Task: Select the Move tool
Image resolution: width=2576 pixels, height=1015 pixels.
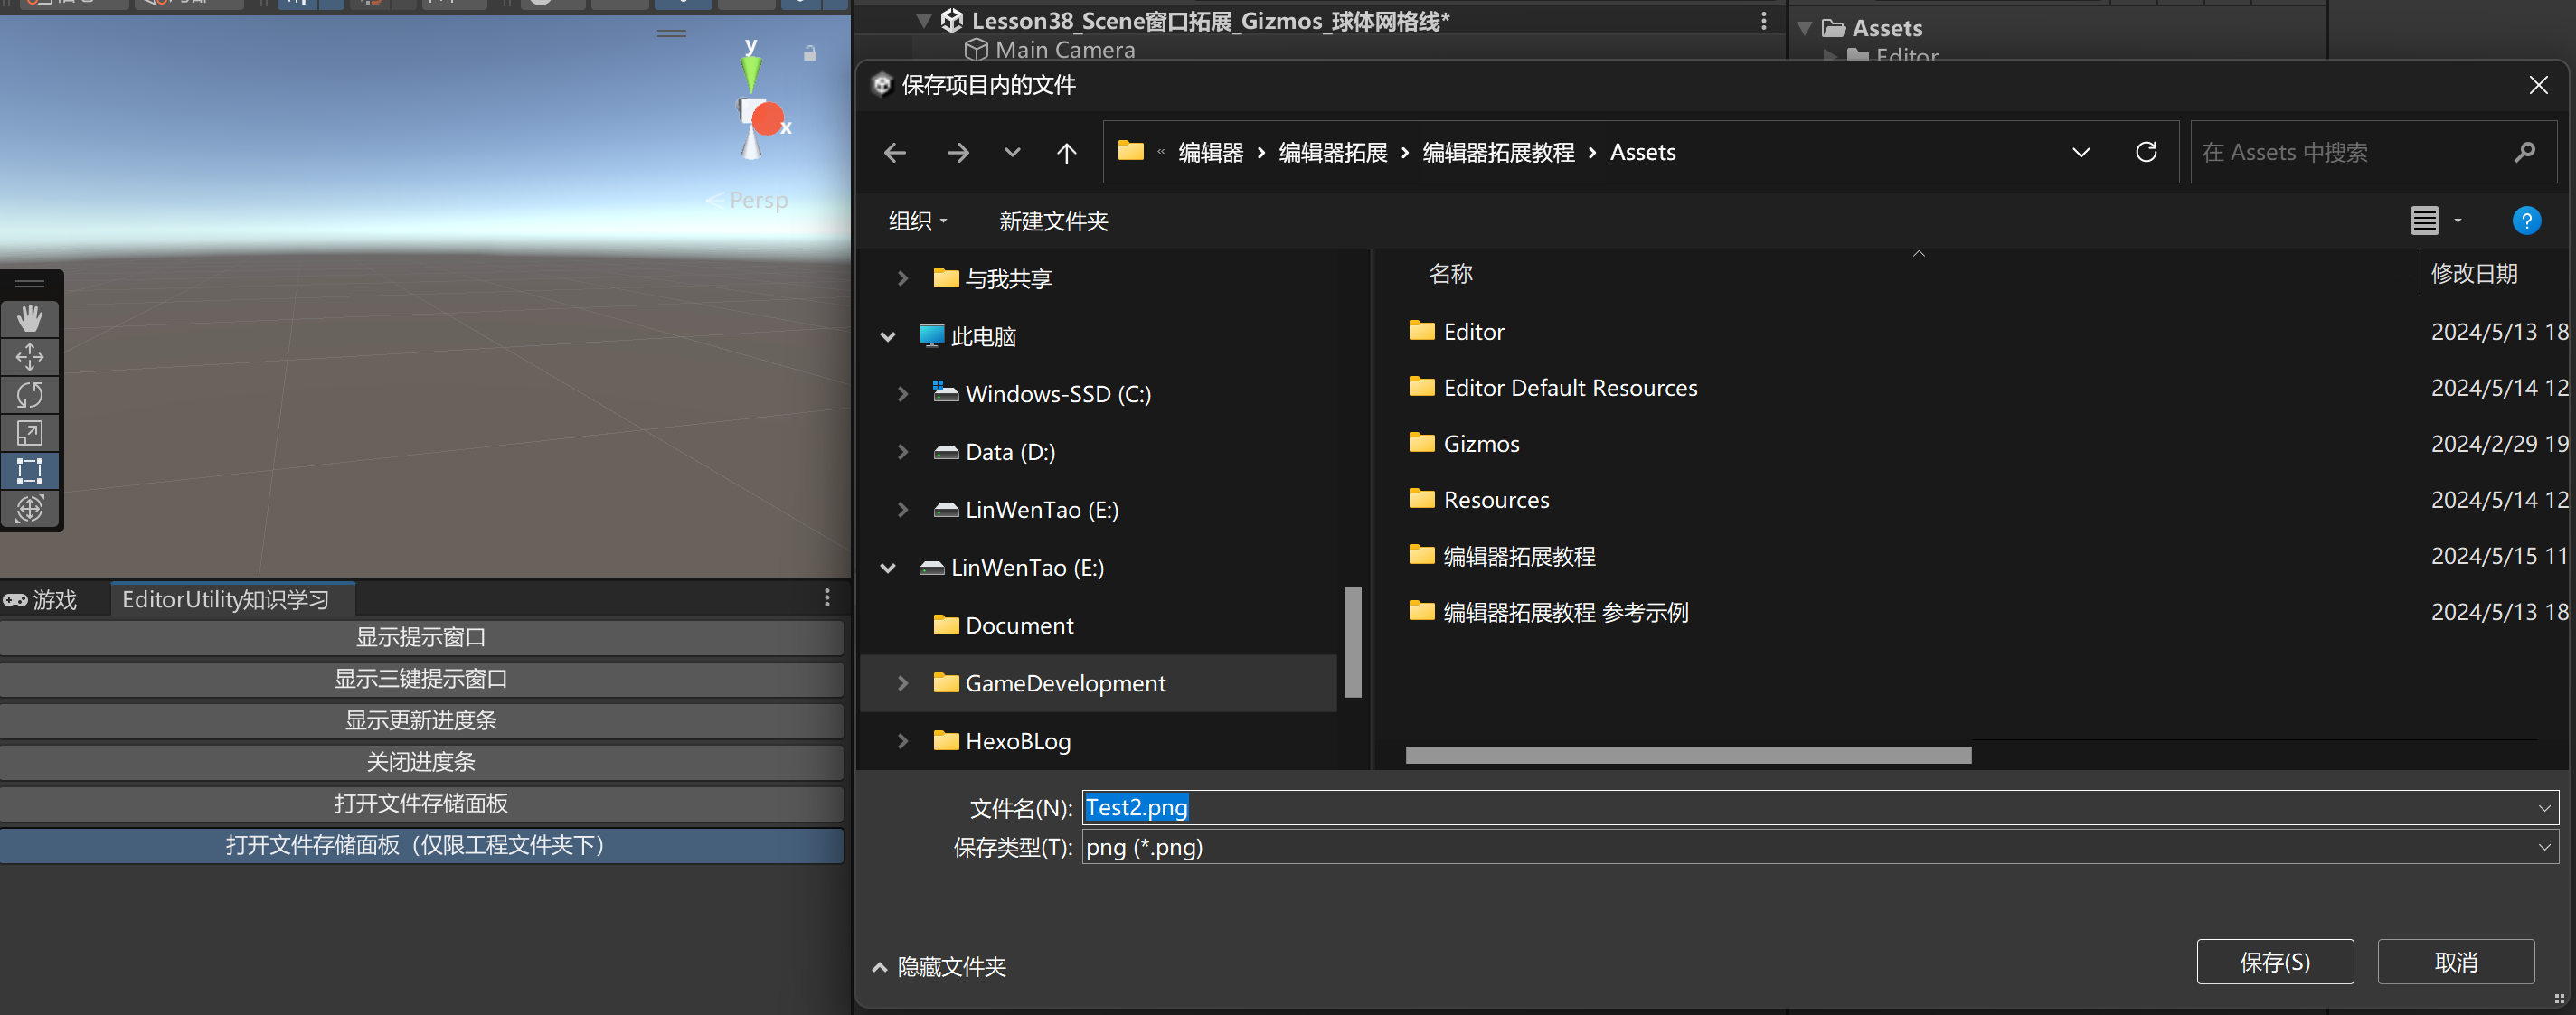Action: point(30,357)
